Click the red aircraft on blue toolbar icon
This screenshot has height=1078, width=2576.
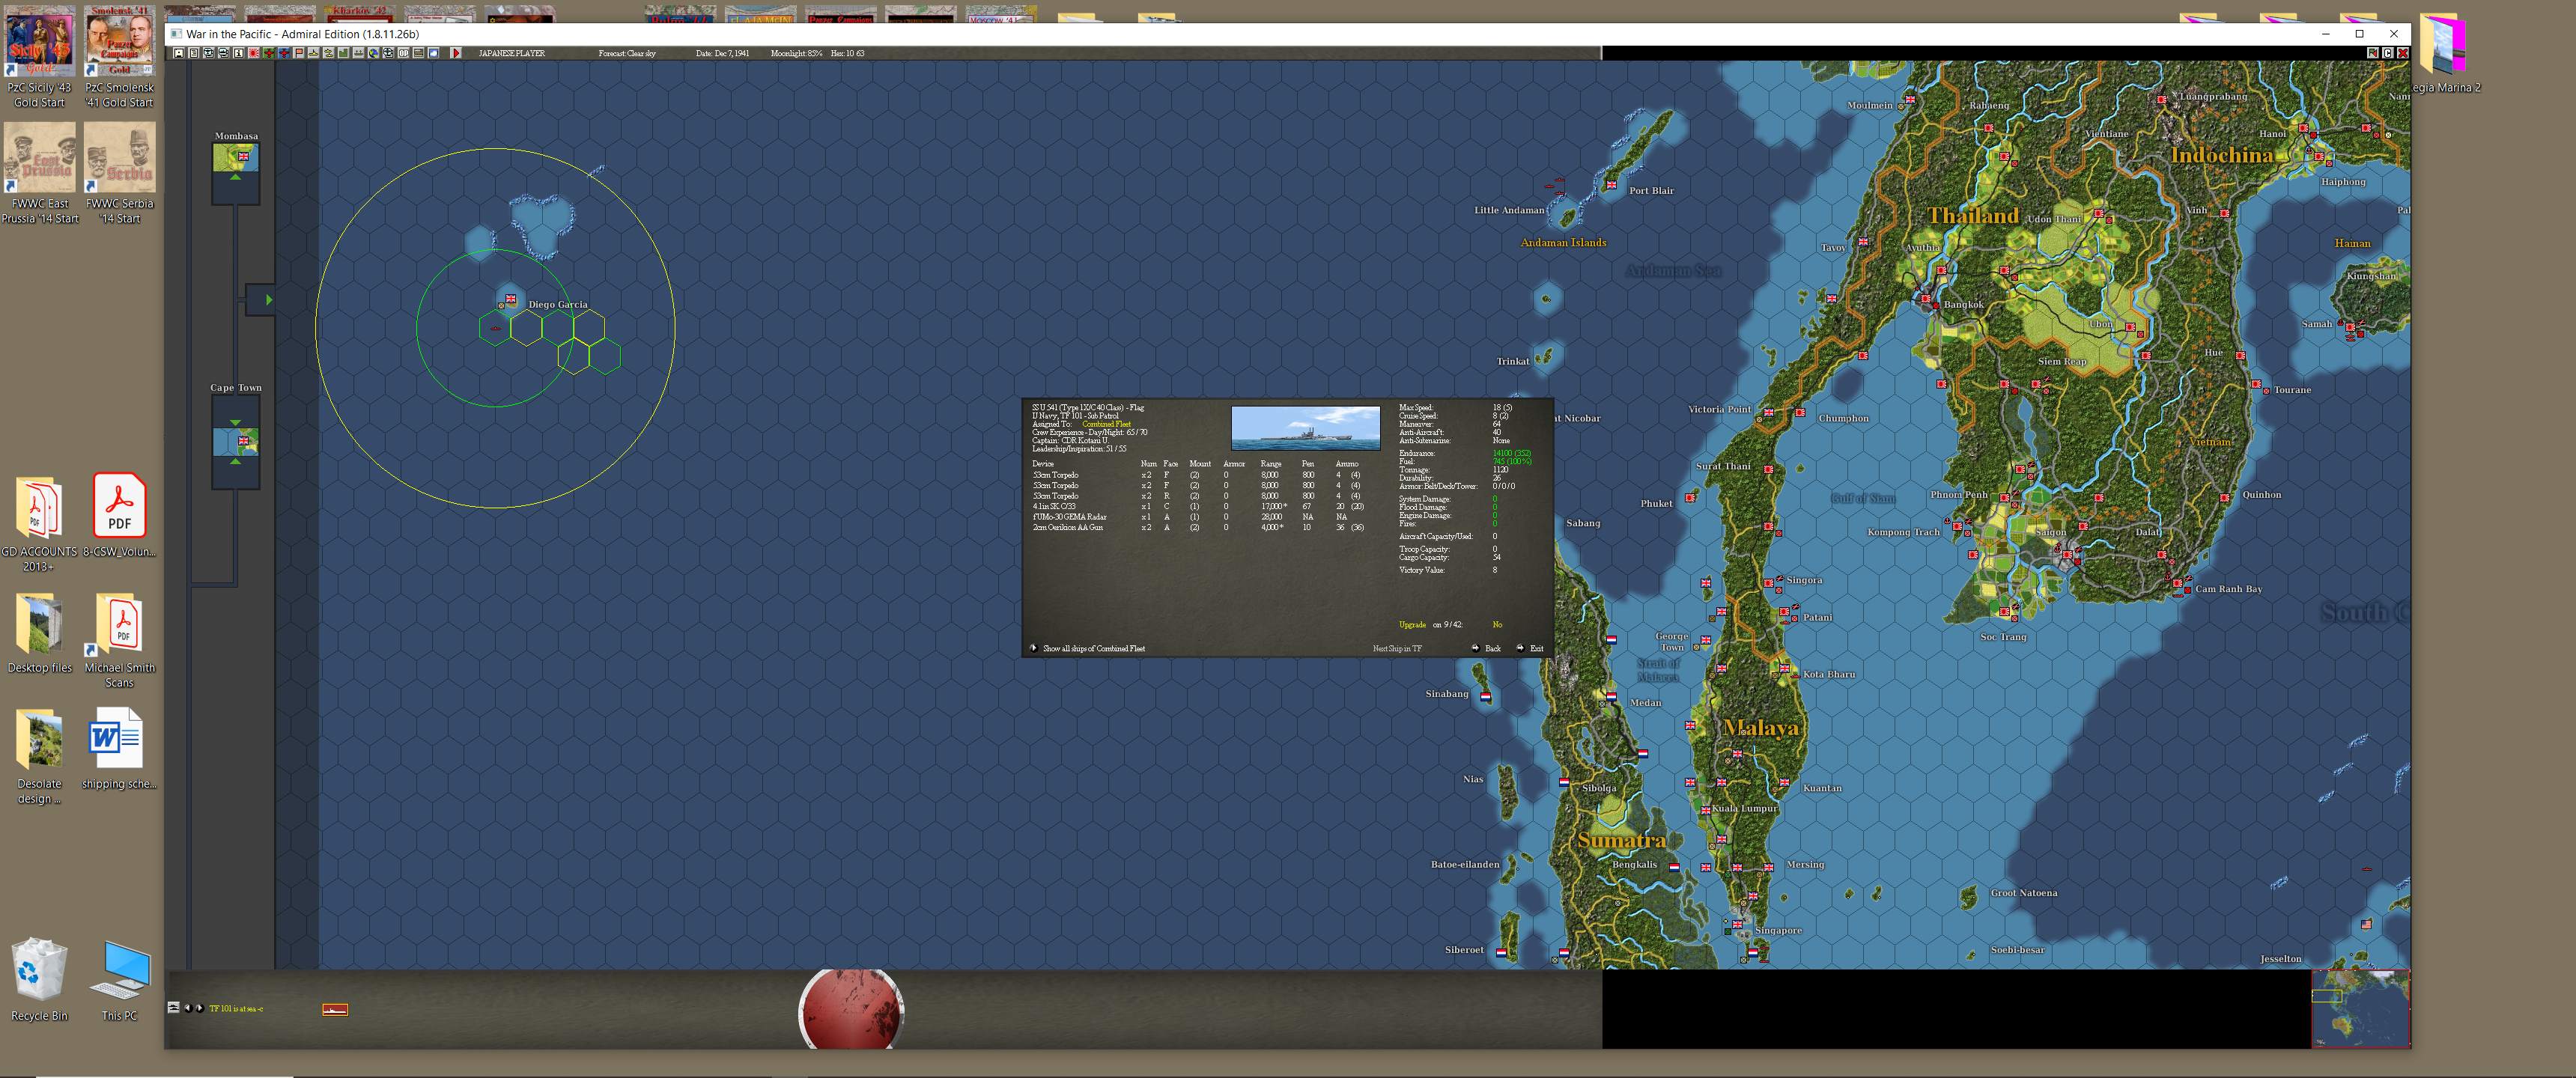[x=284, y=53]
